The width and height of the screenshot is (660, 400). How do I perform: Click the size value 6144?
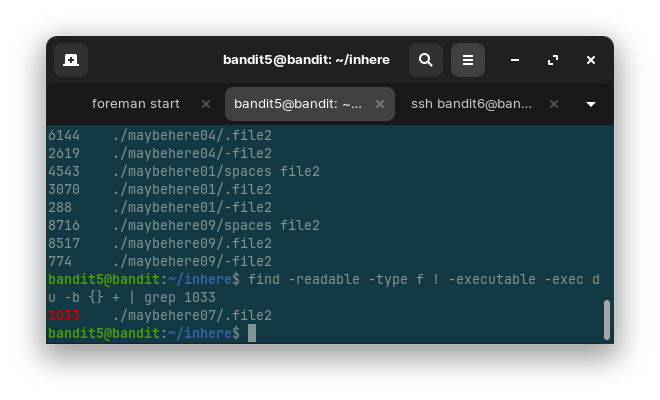click(64, 136)
